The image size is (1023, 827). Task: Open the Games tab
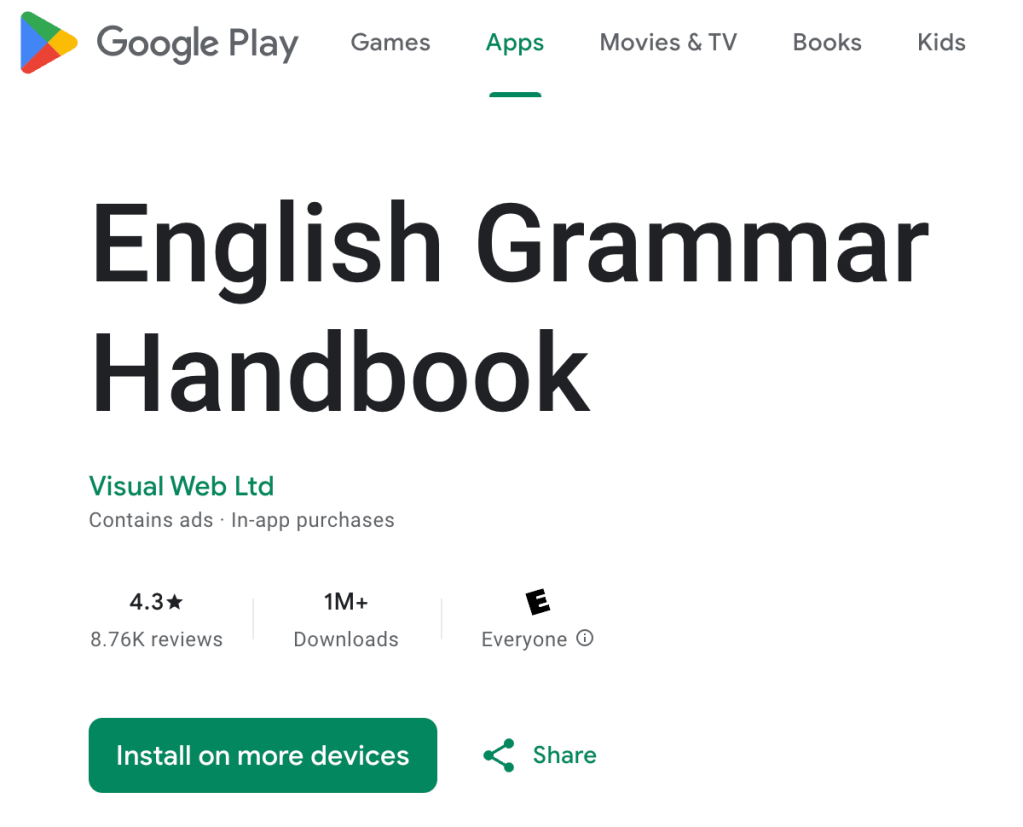pyautogui.click(x=390, y=43)
